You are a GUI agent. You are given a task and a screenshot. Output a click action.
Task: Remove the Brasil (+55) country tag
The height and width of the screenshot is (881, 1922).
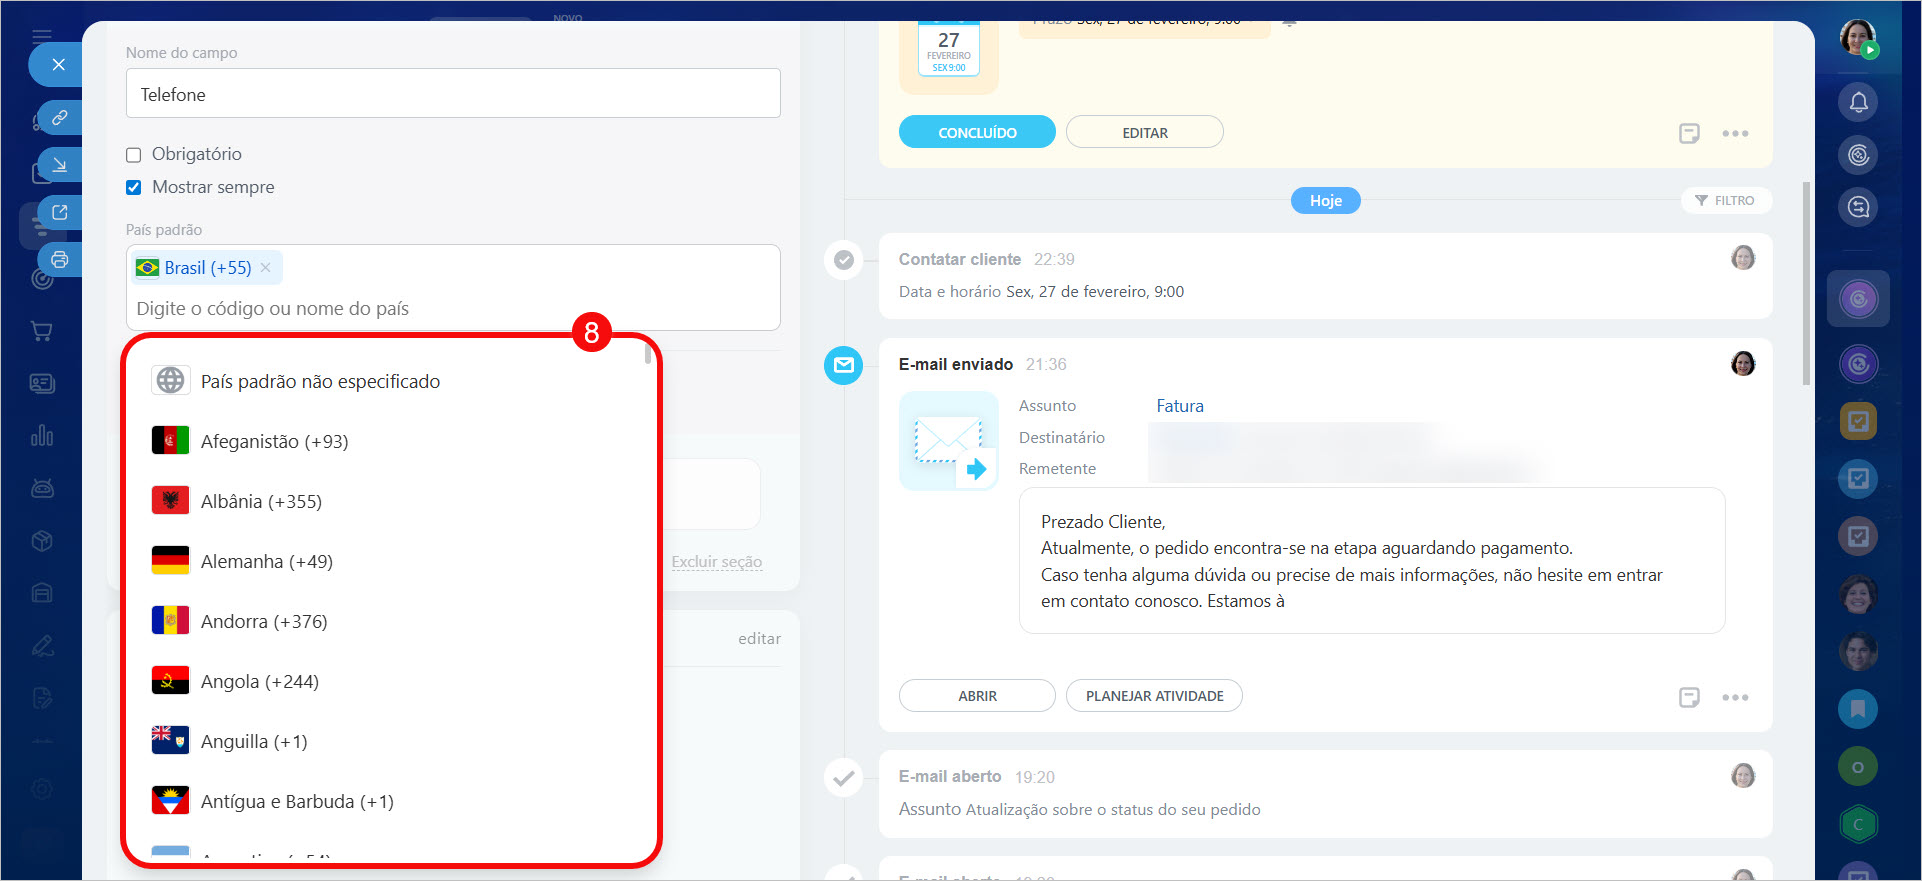click(x=266, y=268)
